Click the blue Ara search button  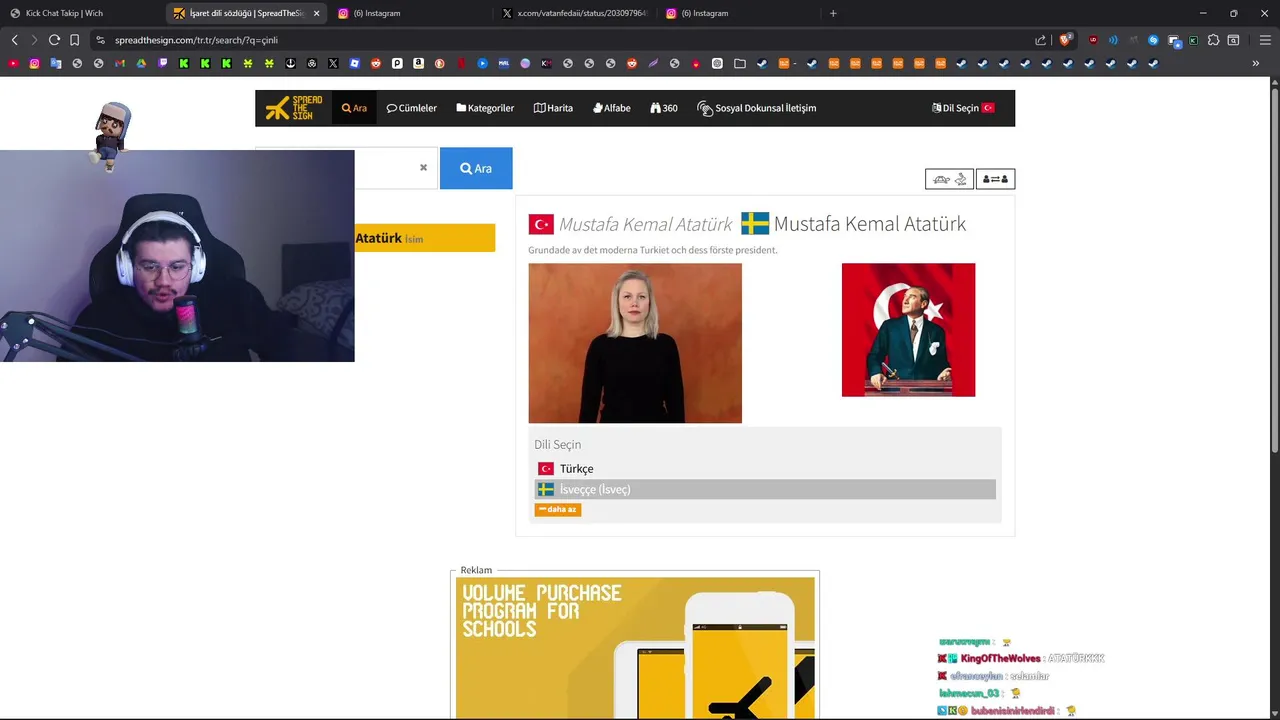coord(476,168)
